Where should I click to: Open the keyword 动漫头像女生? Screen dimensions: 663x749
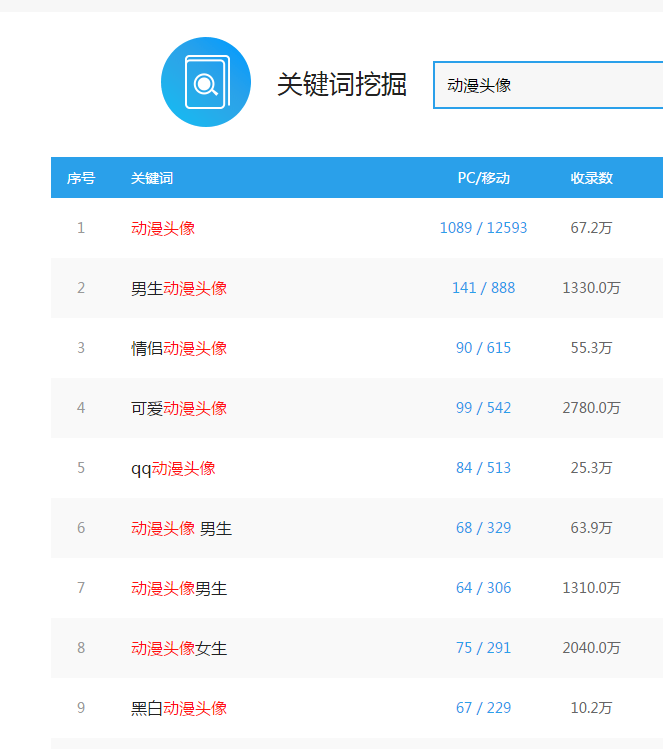click(x=179, y=648)
